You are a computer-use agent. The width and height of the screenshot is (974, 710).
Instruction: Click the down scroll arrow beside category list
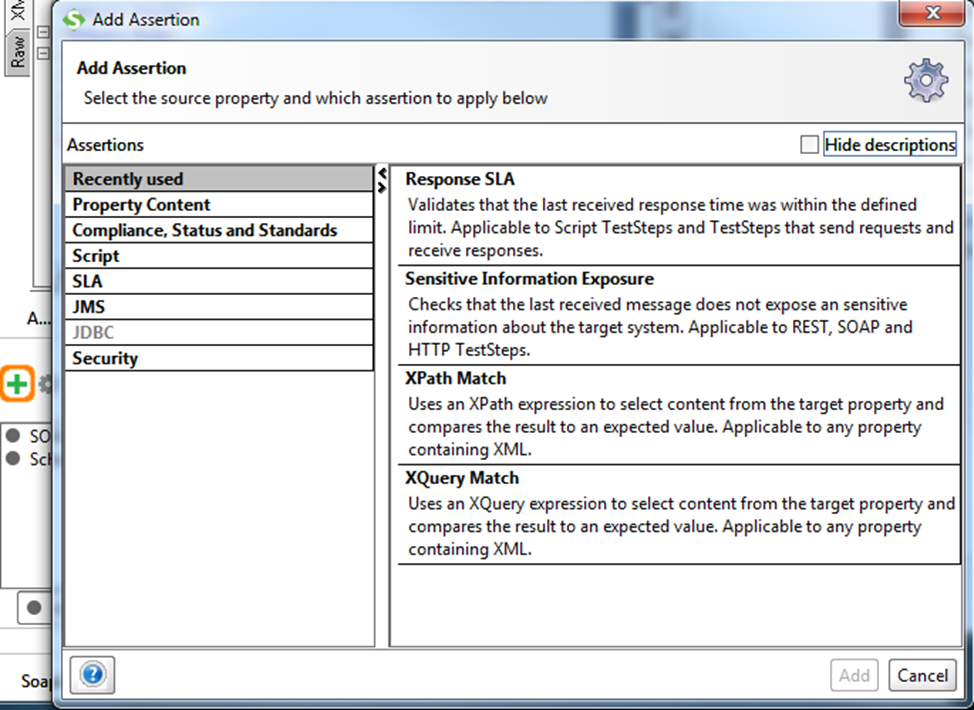click(x=383, y=187)
